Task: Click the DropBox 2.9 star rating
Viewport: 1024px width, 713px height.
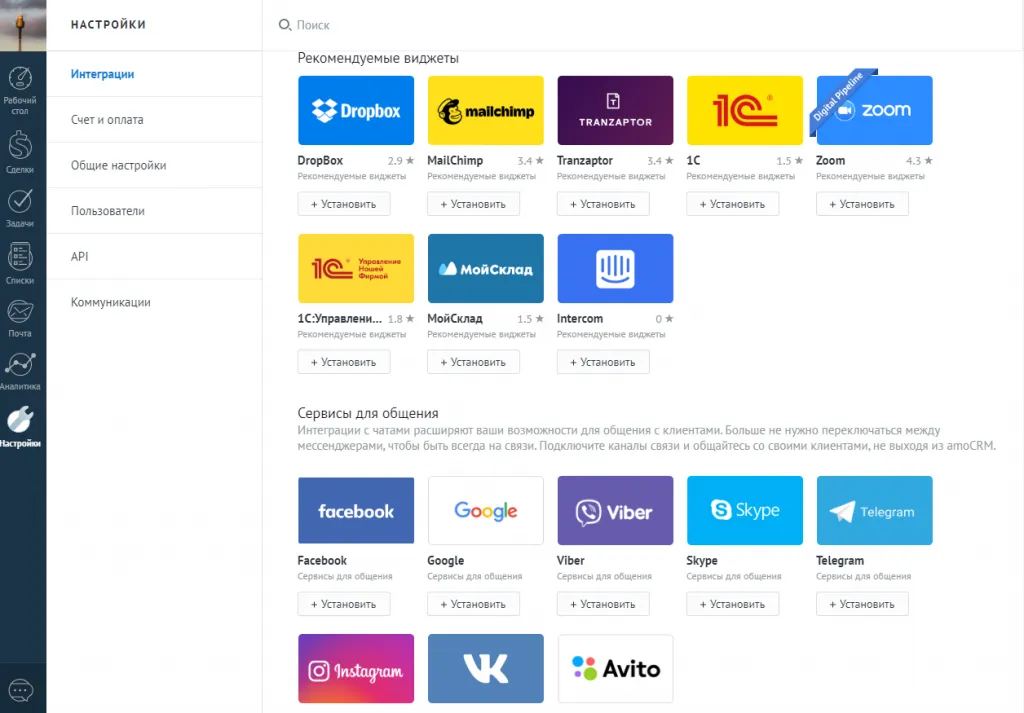Action: click(400, 161)
